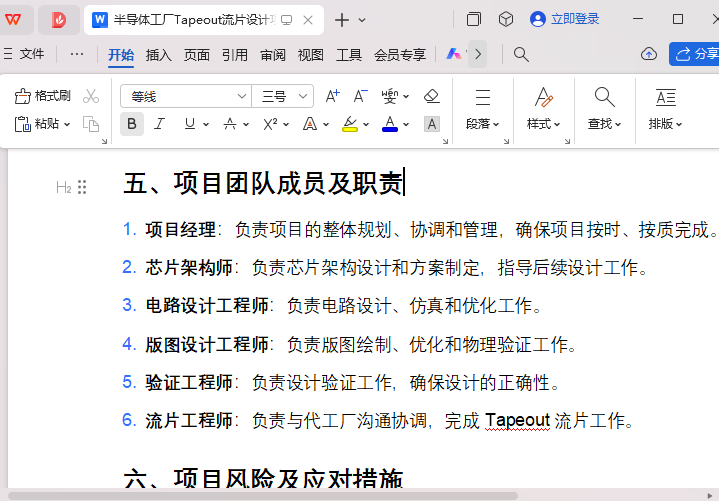Expand the highlight color dropdown arrow

tap(366, 124)
